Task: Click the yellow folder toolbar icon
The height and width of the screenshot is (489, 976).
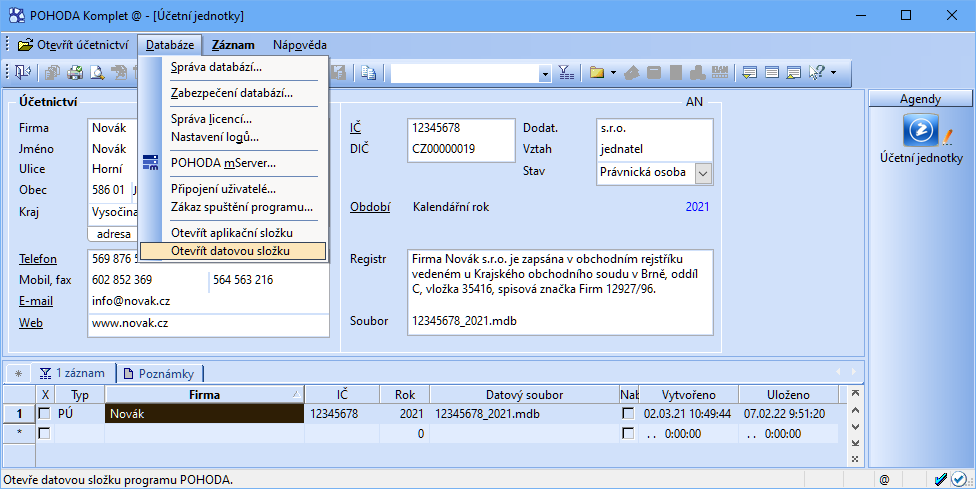Action: (597, 73)
